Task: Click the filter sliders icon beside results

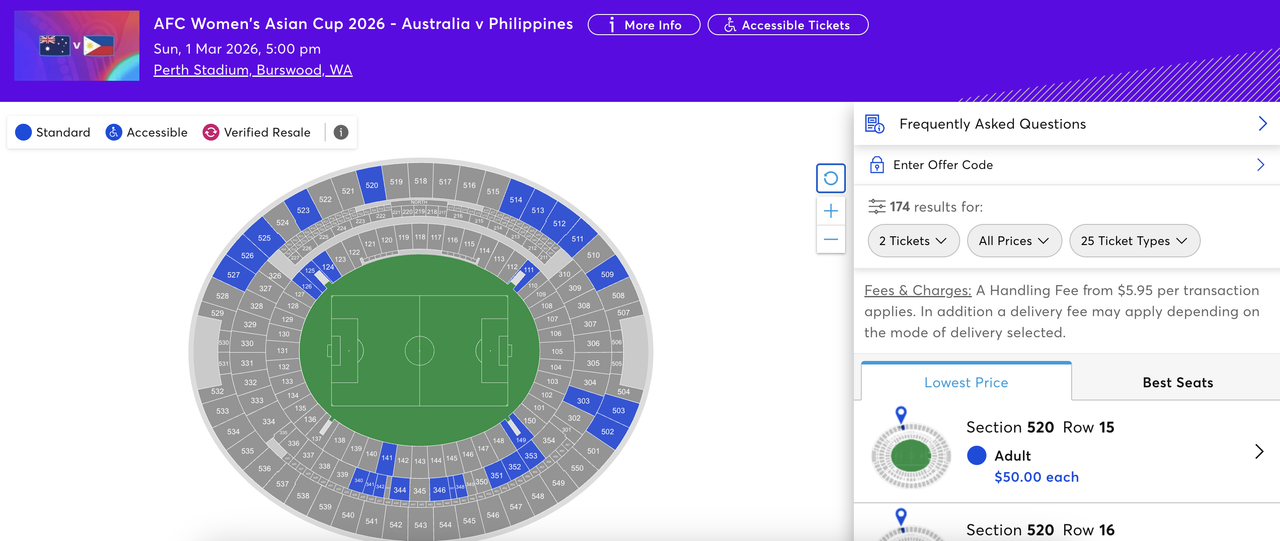Action: [x=877, y=207]
